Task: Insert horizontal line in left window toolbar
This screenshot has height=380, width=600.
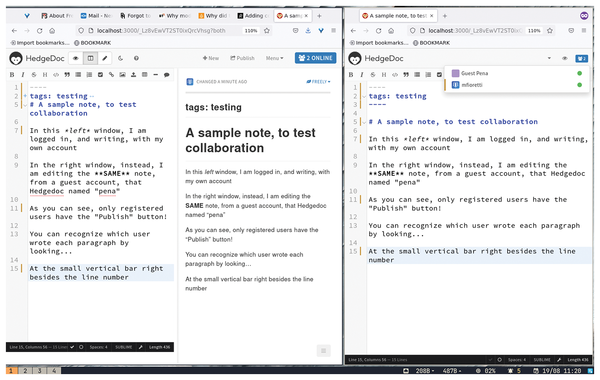Action: tap(155, 75)
